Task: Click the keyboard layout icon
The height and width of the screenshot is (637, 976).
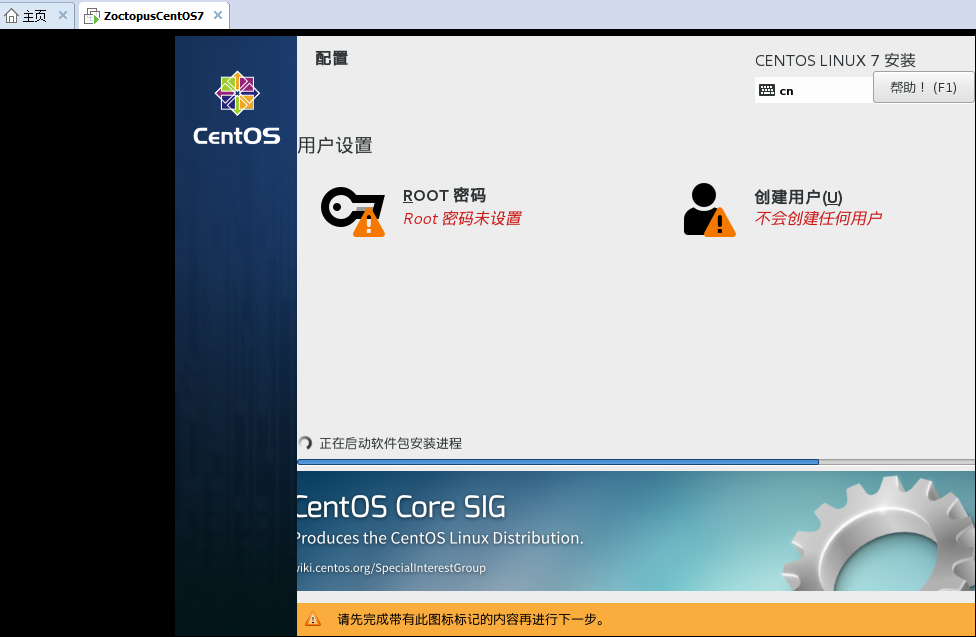Action: pos(767,90)
